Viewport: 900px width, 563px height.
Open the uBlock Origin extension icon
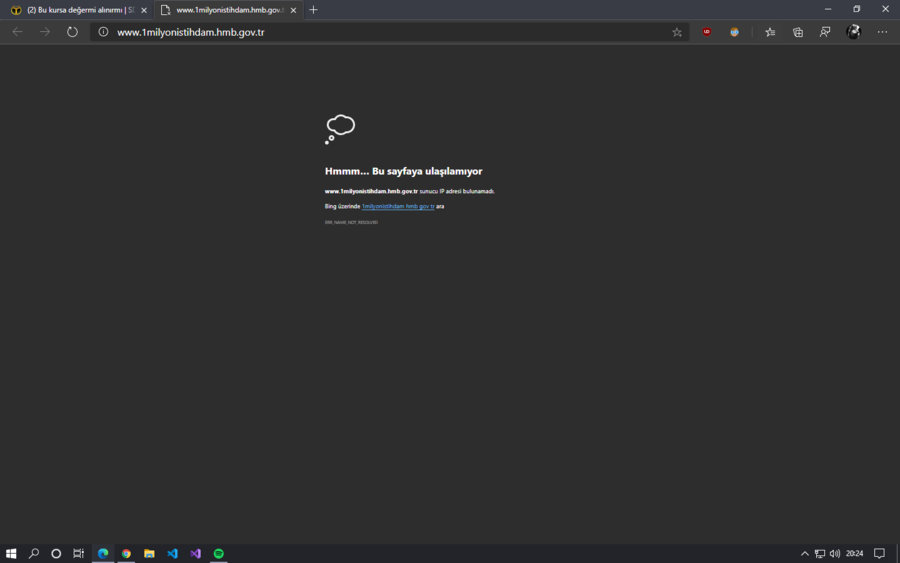(x=707, y=32)
